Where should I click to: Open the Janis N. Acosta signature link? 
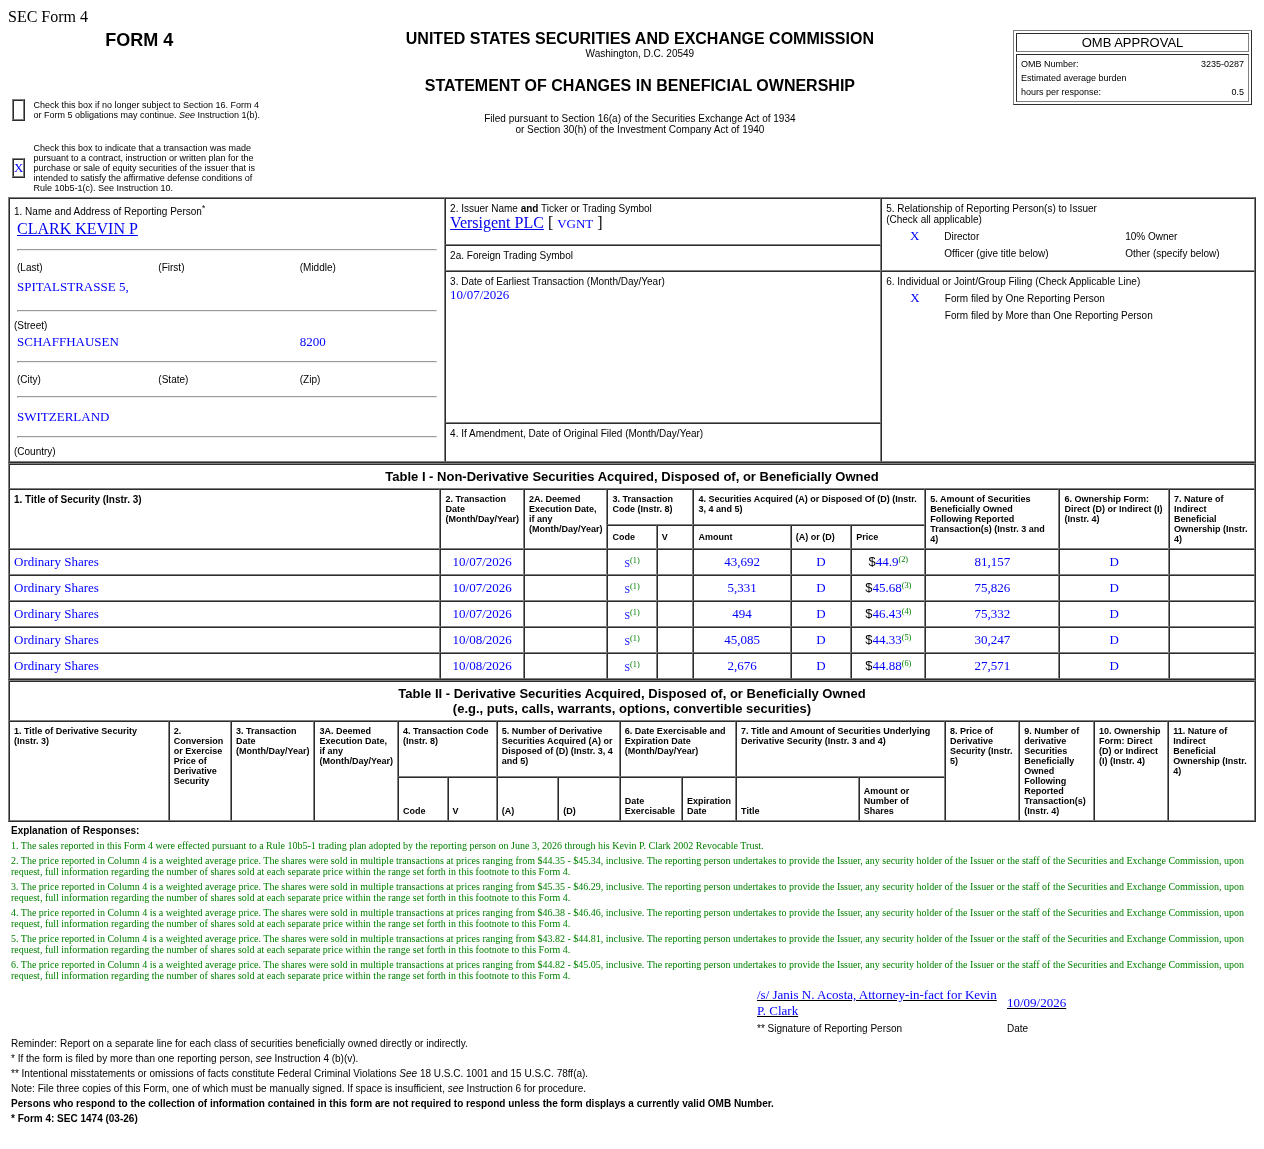(877, 1003)
